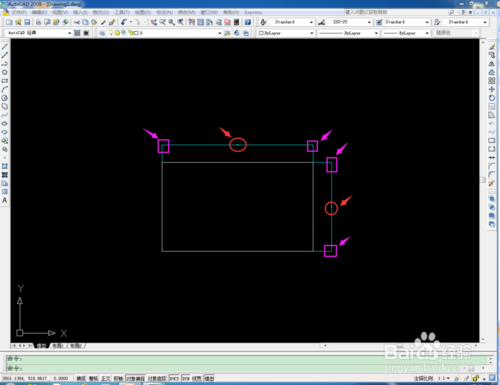Click the Move modify tool
500x385 pixels.
(x=492, y=89)
